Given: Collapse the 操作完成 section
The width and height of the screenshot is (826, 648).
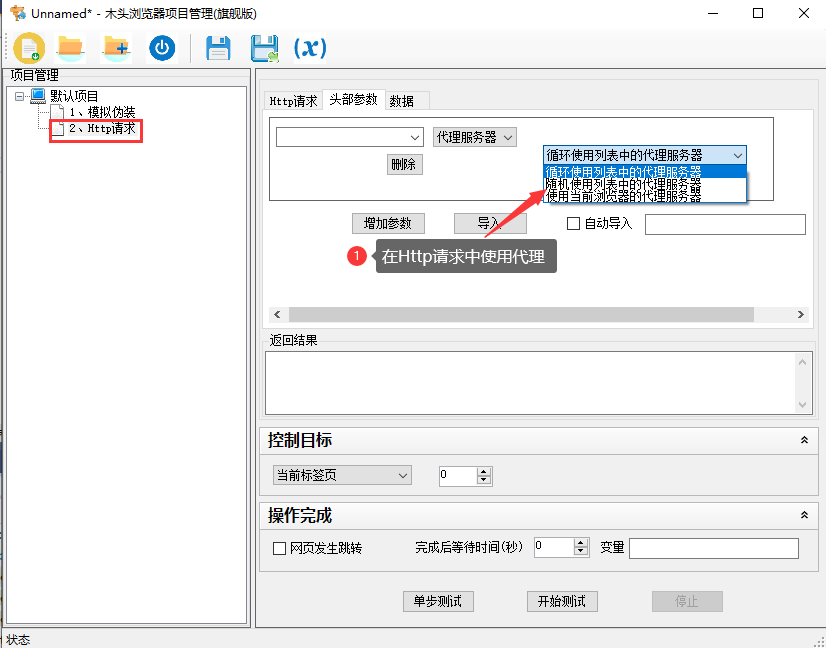Looking at the screenshot, I should tap(805, 515).
